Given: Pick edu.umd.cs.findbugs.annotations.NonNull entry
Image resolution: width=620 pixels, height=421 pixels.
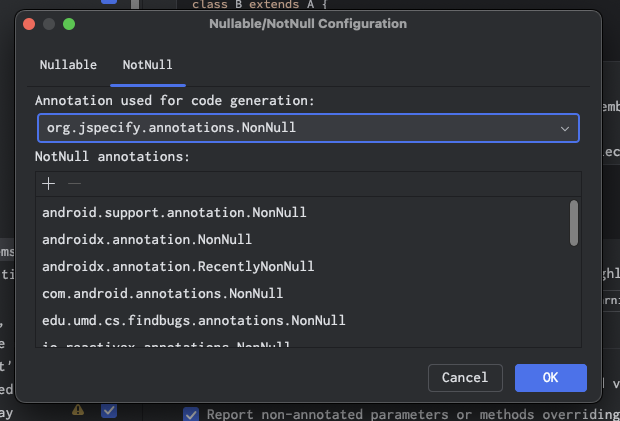Looking at the screenshot, I should coord(193,320).
